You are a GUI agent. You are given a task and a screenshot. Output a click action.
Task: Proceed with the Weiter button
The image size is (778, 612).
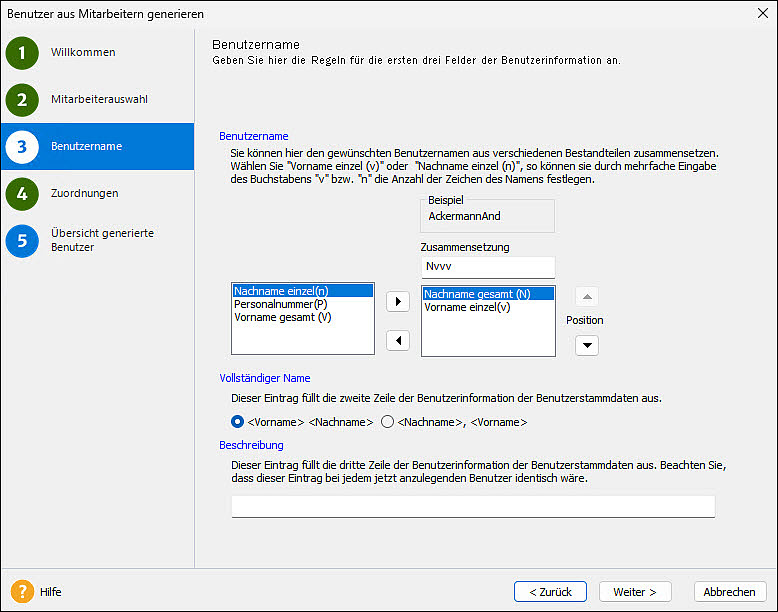[634, 592]
